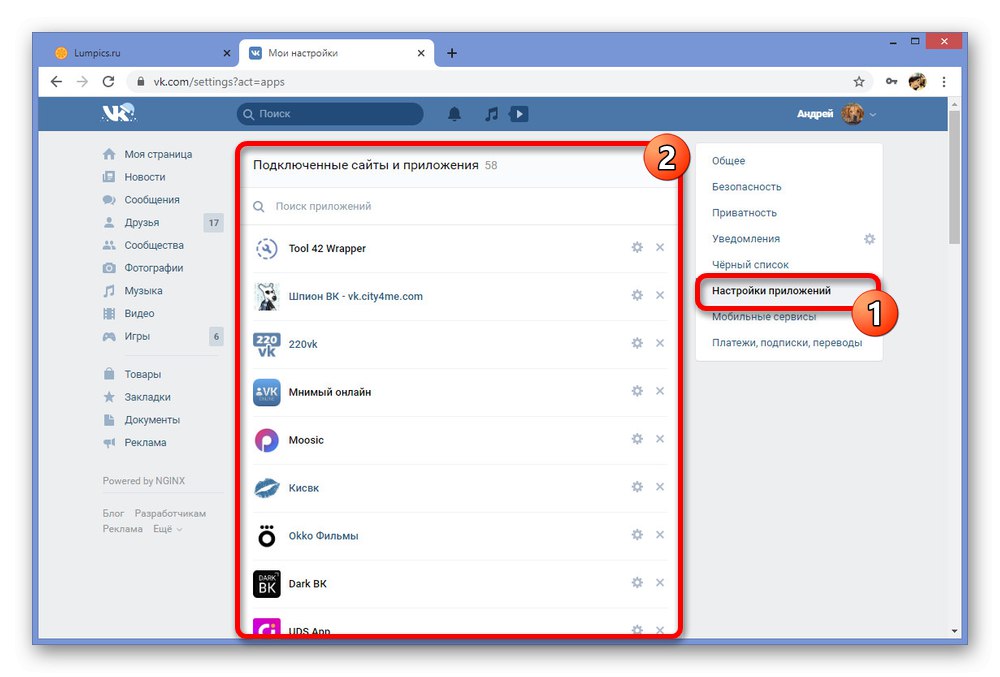Bookmark the page with the star icon
1000x677 pixels.
[x=858, y=82]
